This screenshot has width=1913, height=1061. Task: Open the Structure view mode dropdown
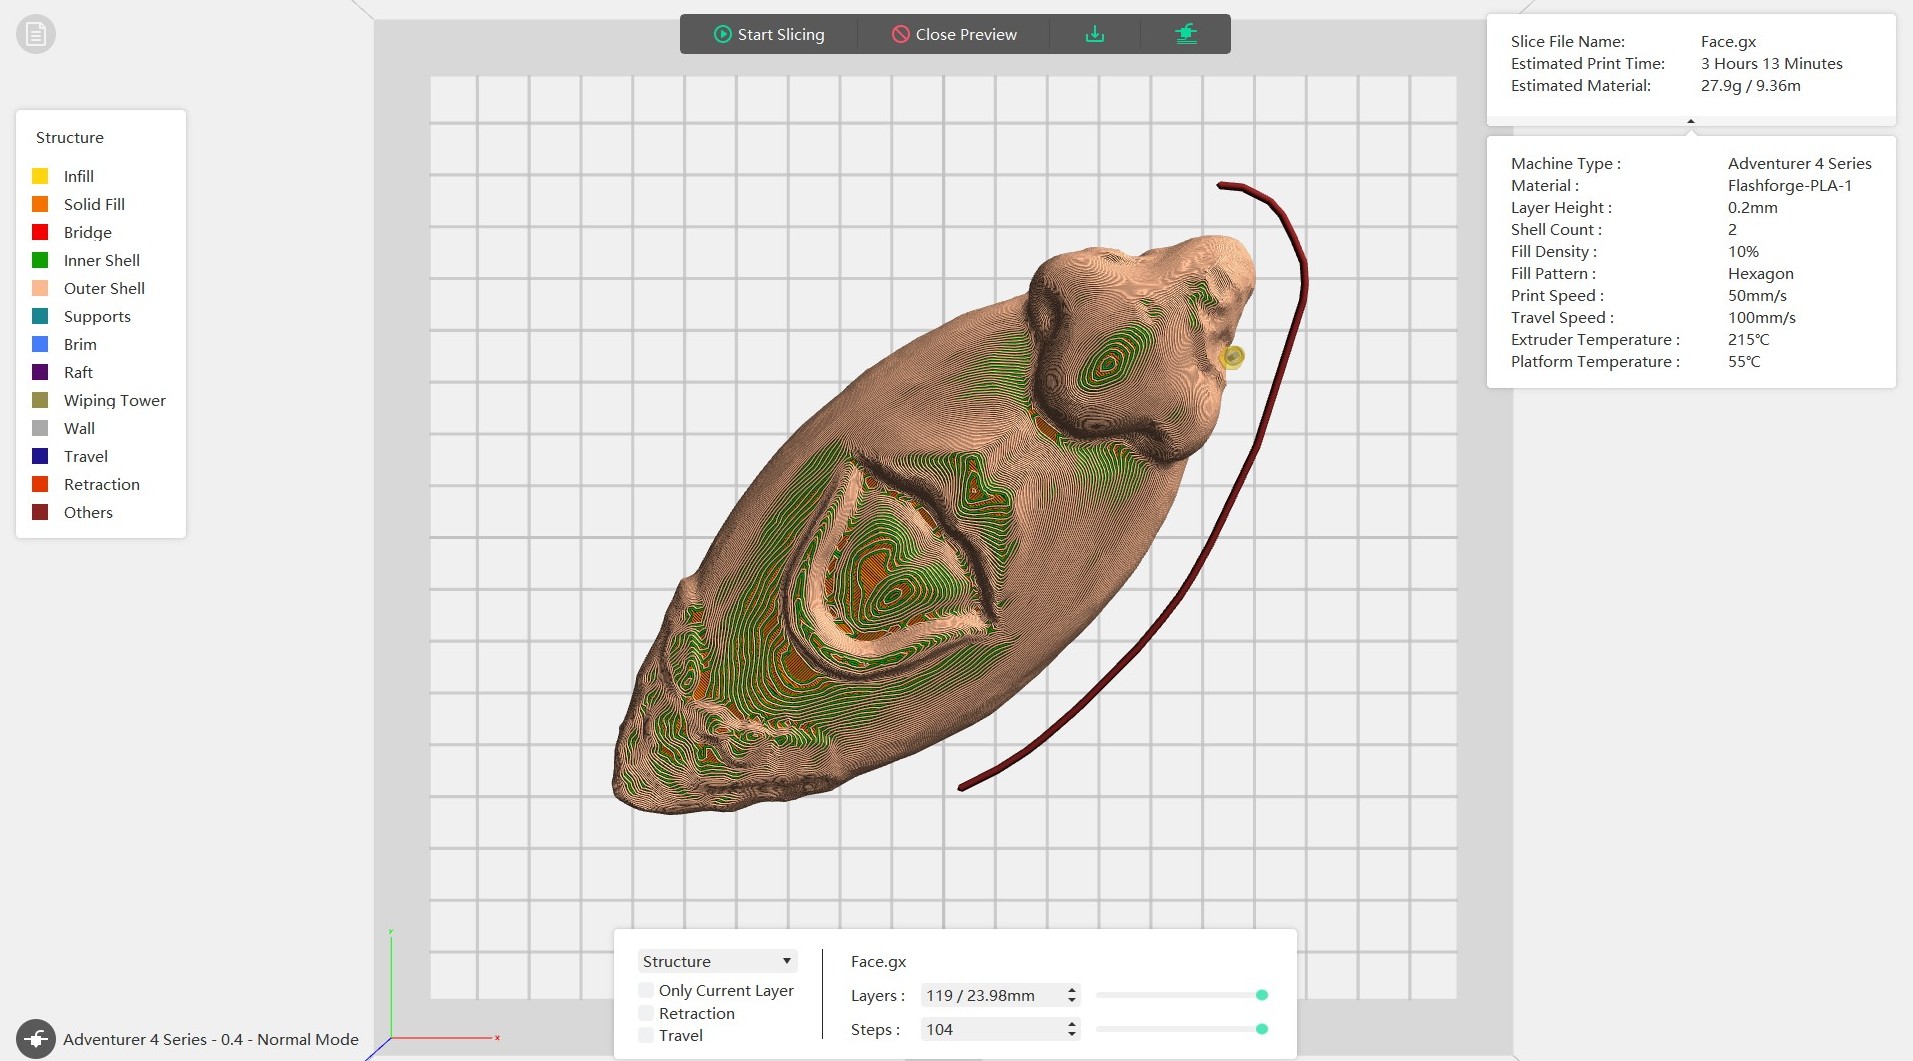point(717,961)
